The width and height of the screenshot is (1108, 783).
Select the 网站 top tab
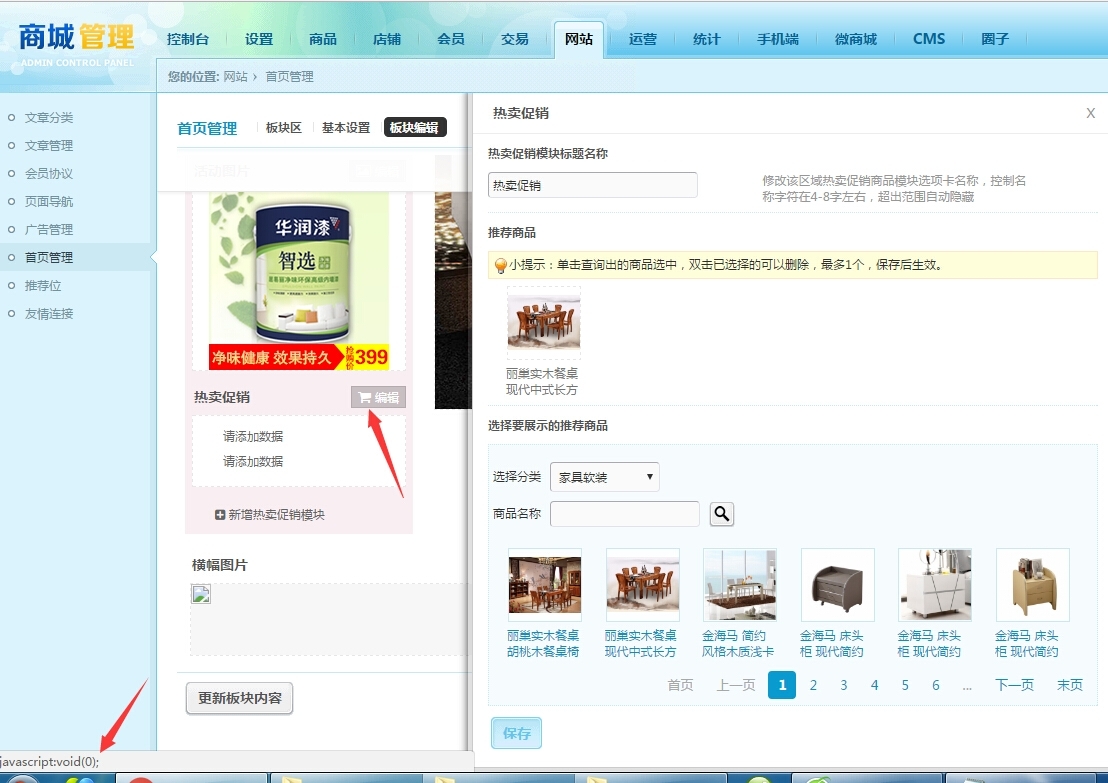[x=579, y=40]
